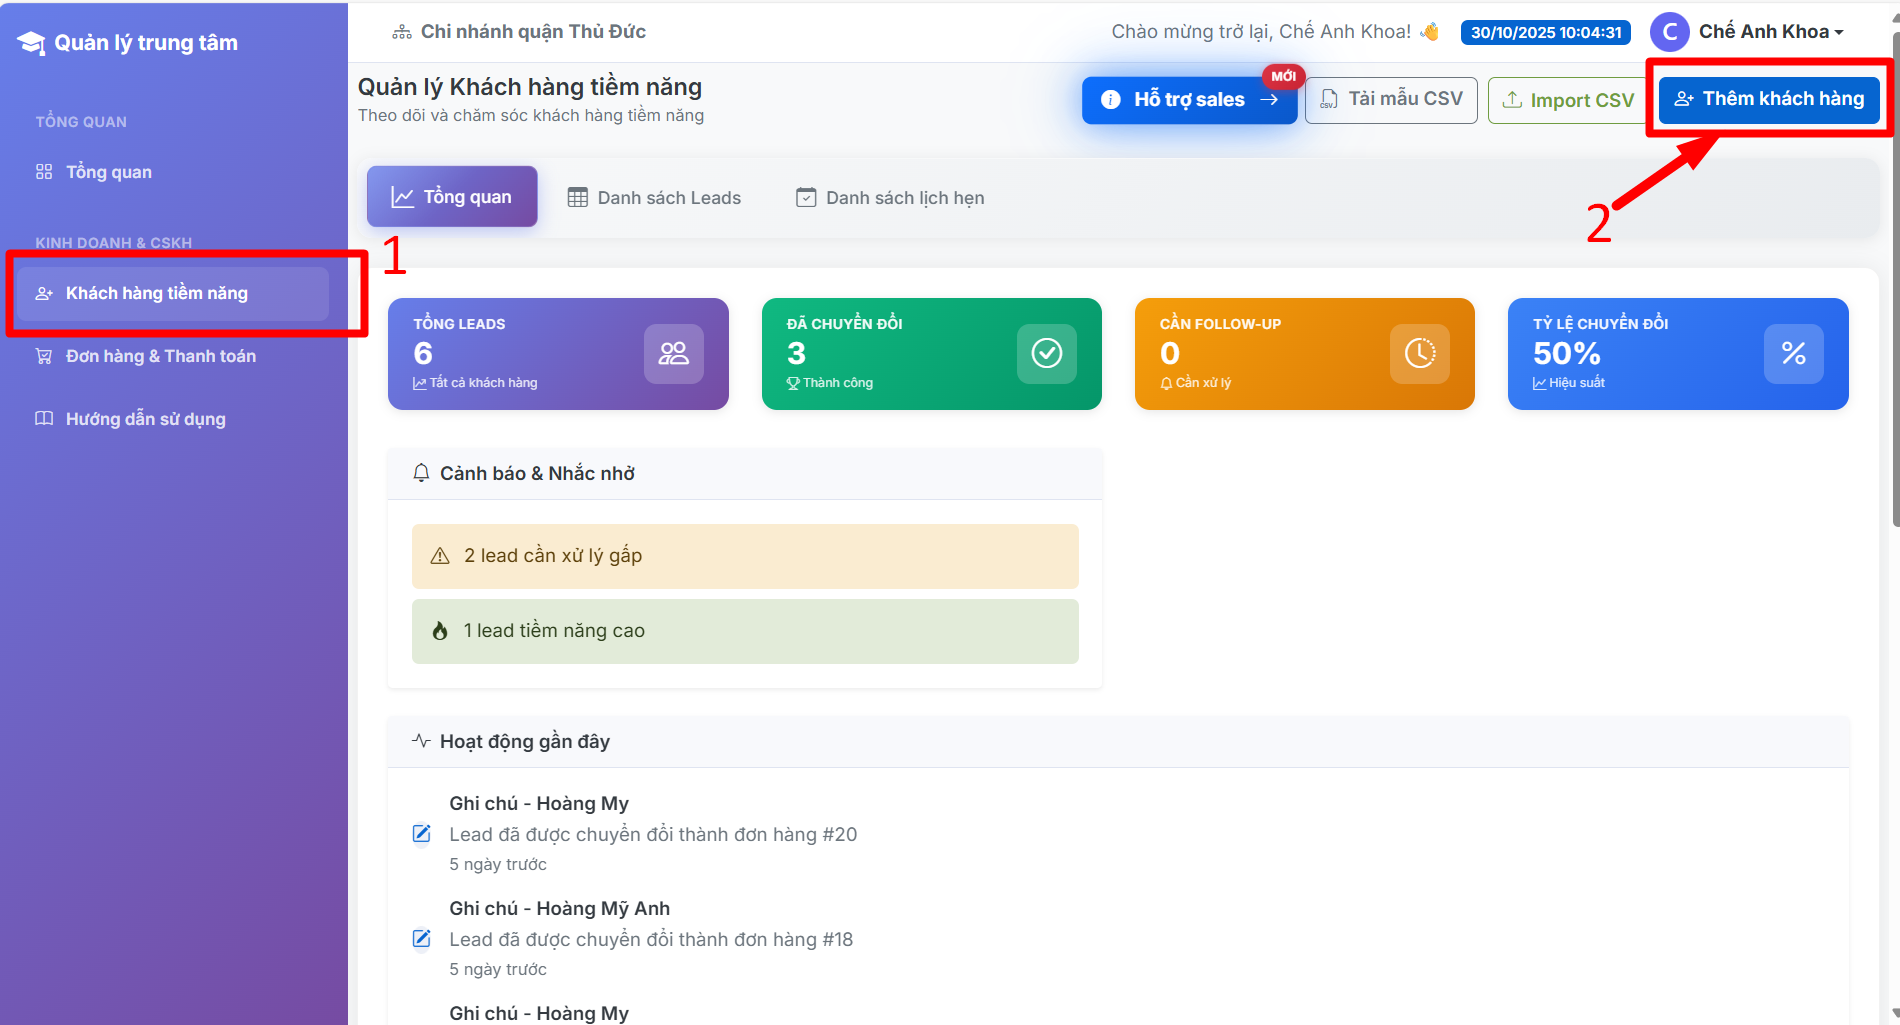Switch to the Danh sách Leads tab

pyautogui.click(x=654, y=198)
